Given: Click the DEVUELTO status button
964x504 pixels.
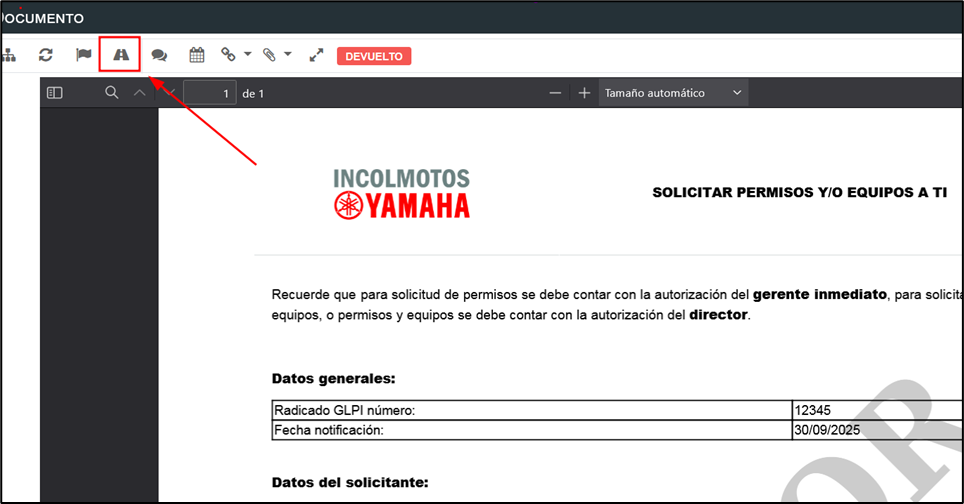Looking at the screenshot, I should point(374,56).
